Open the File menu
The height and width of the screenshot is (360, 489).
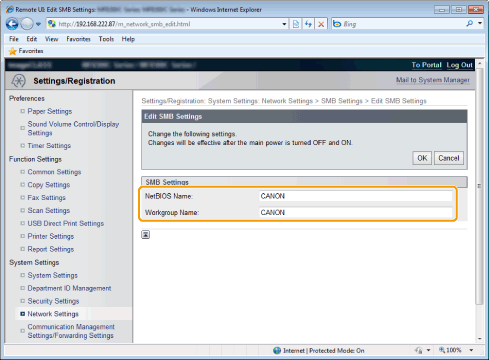pos(14,39)
